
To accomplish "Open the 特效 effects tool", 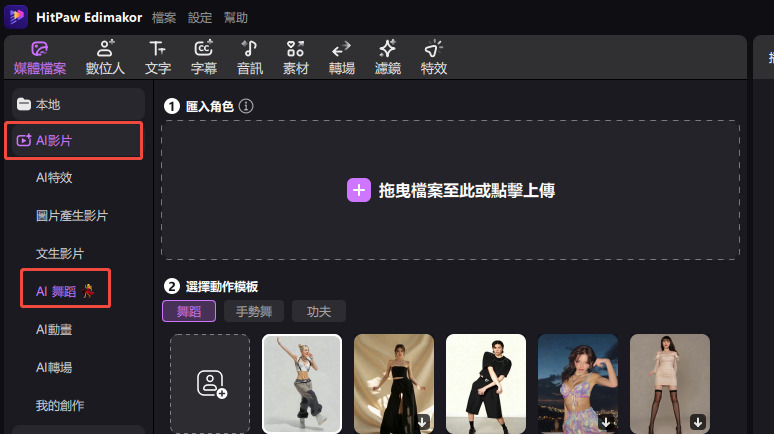I will tap(434, 58).
